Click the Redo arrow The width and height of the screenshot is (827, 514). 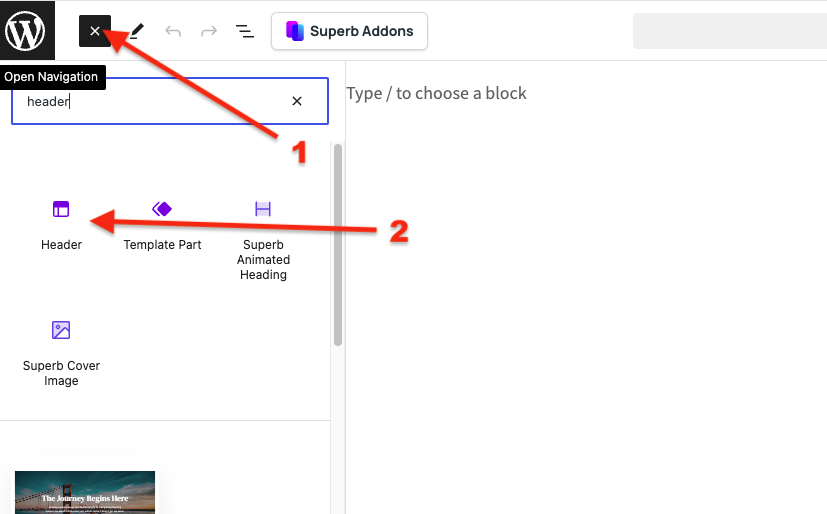point(209,32)
